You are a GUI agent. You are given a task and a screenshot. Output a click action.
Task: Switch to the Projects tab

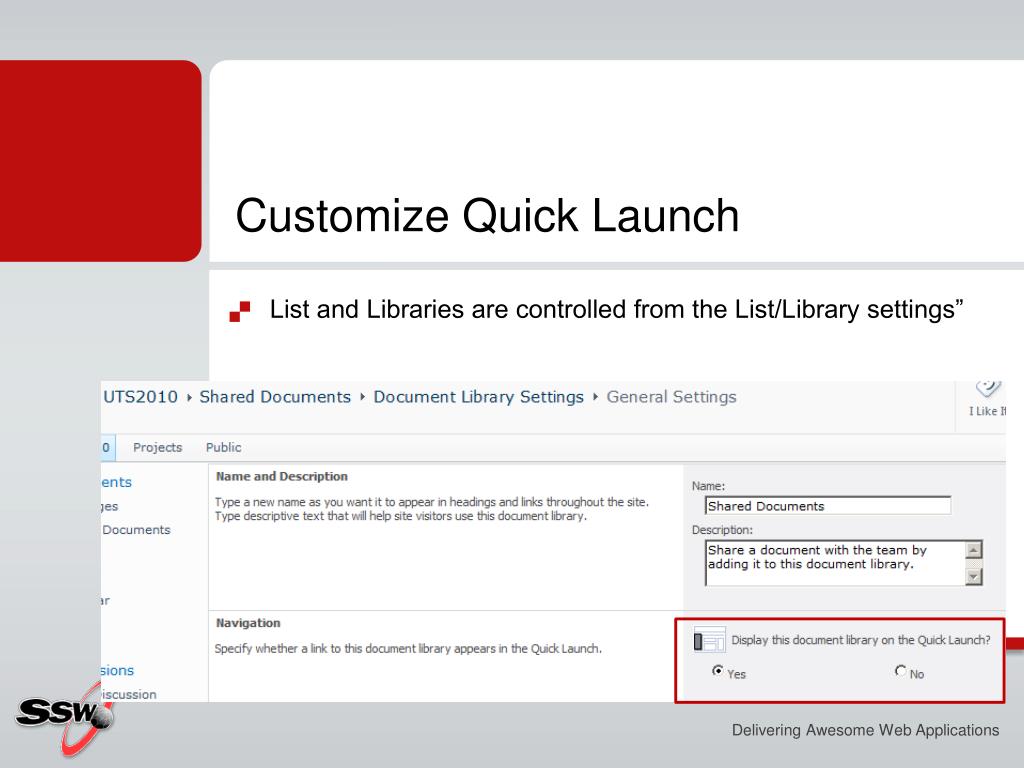[157, 447]
